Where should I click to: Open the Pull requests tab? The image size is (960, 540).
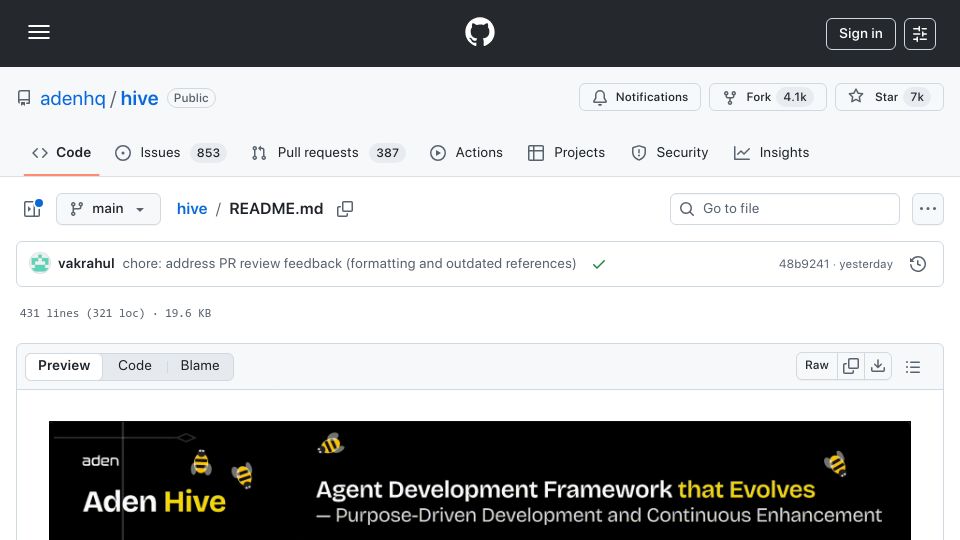point(328,152)
